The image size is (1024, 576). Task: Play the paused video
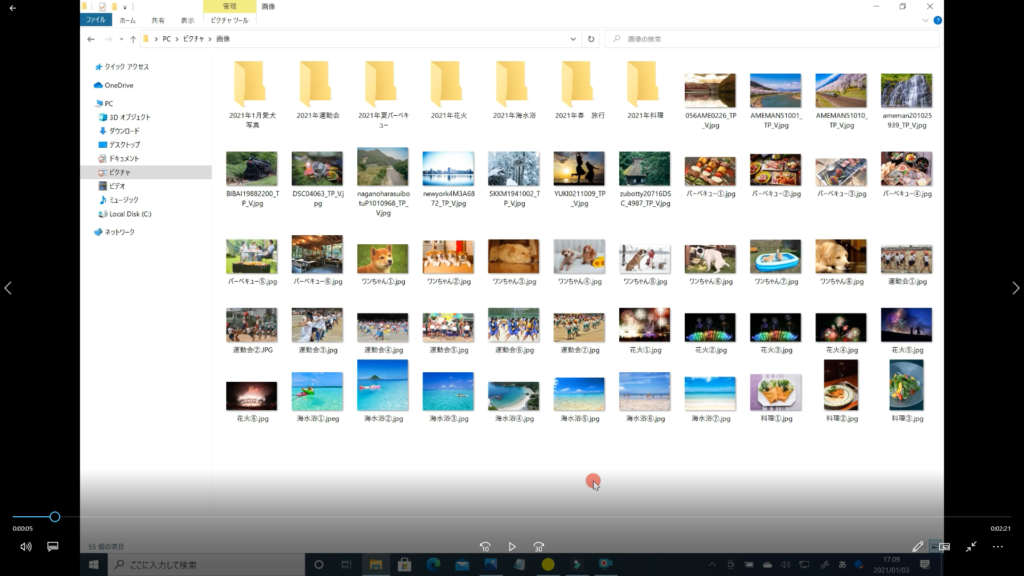[x=512, y=547]
